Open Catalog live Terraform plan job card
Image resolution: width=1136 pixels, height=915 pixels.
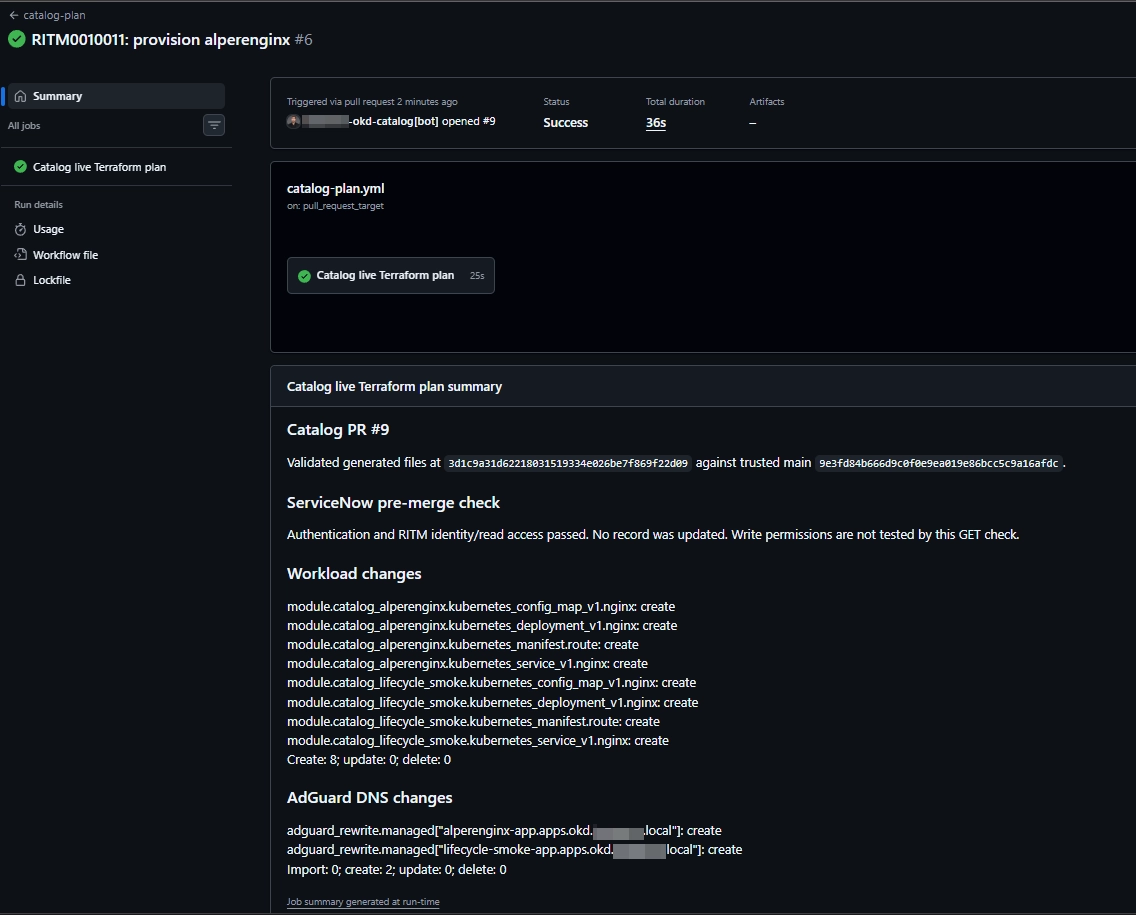pyautogui.click(x=390, y=275)
